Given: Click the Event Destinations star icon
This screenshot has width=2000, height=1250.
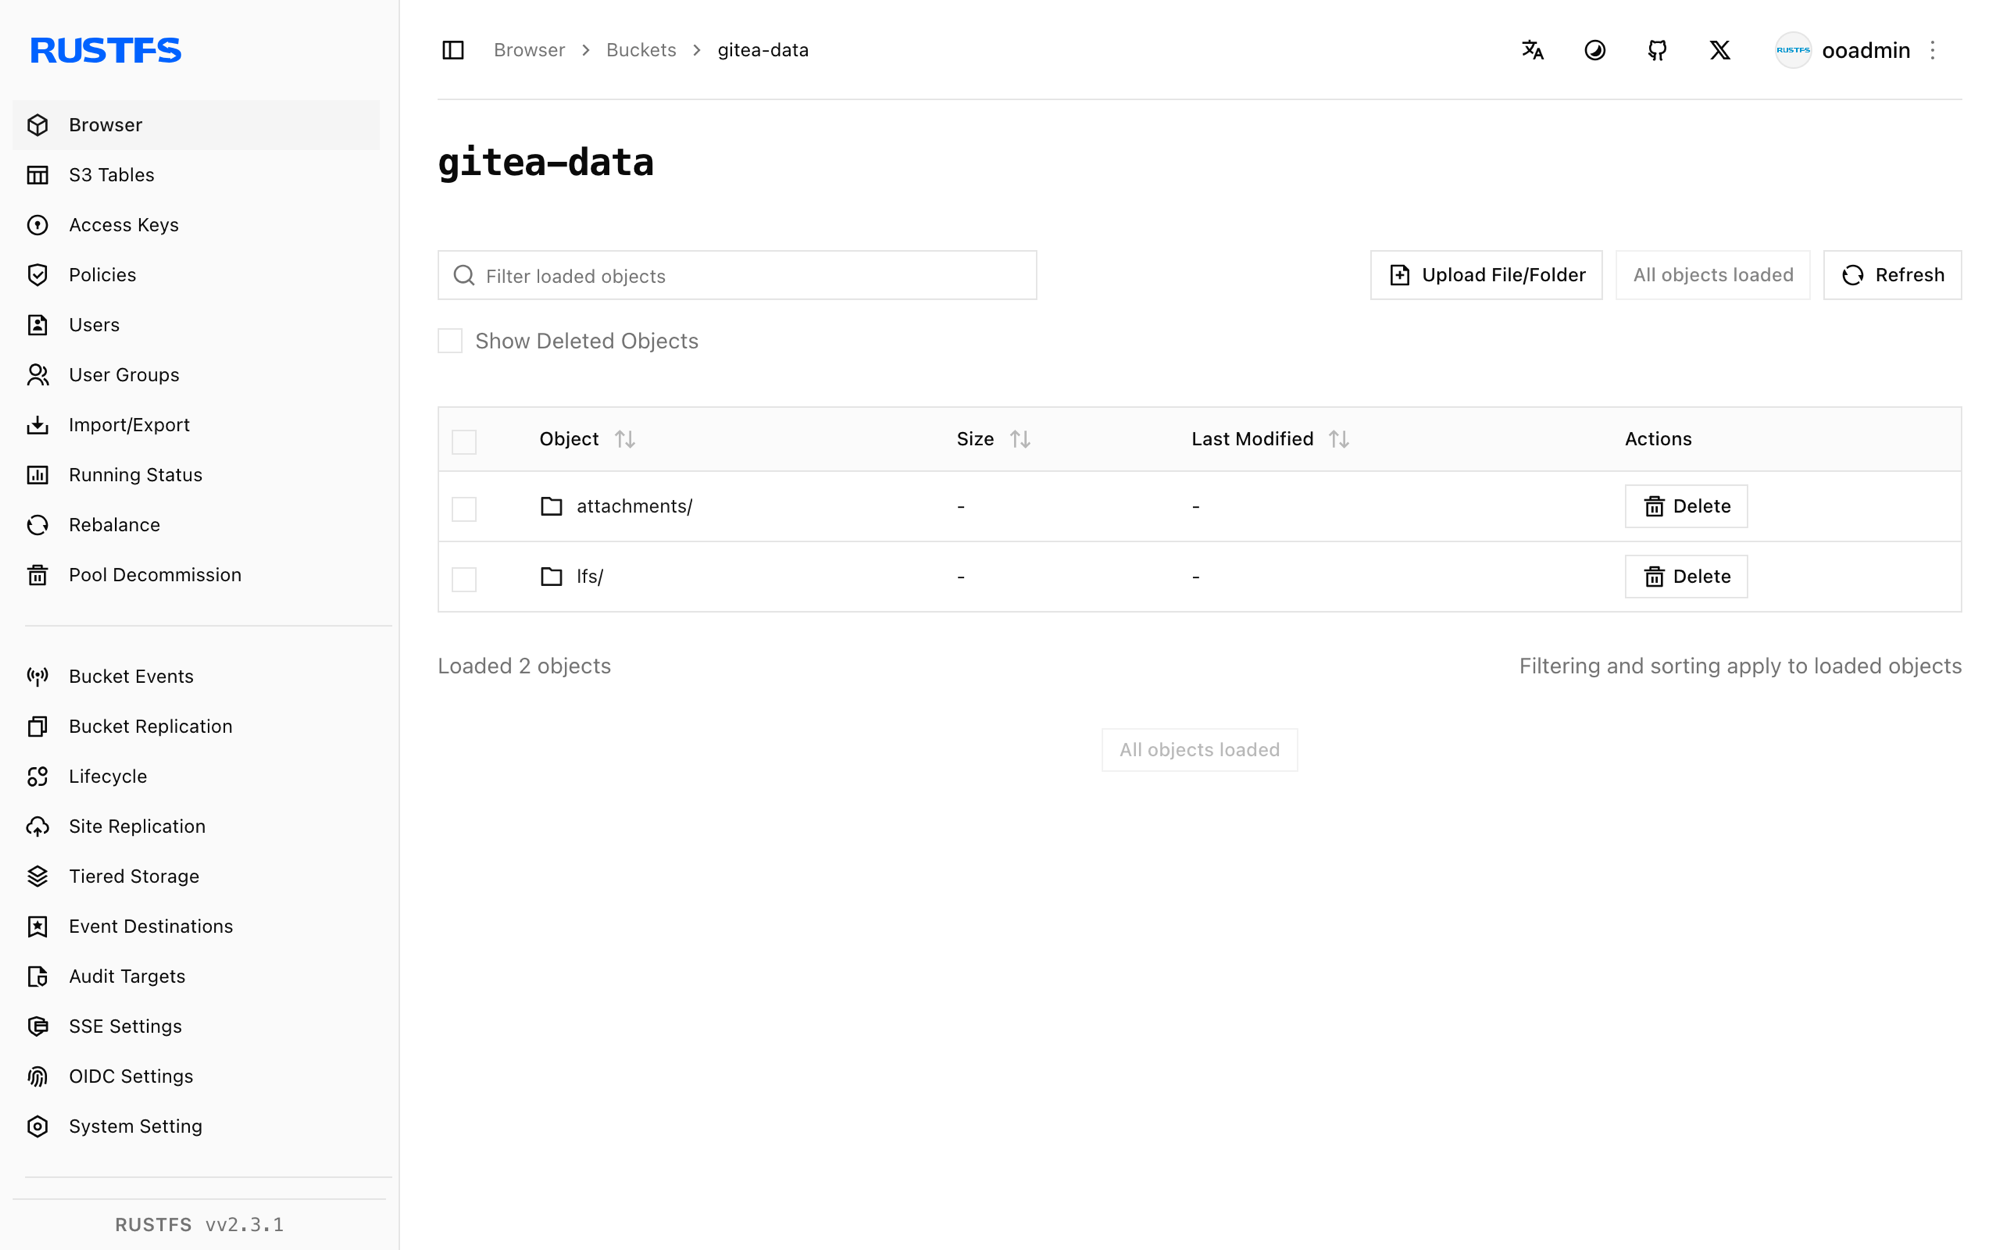Looking at the screenshot, I should point(38,926).
